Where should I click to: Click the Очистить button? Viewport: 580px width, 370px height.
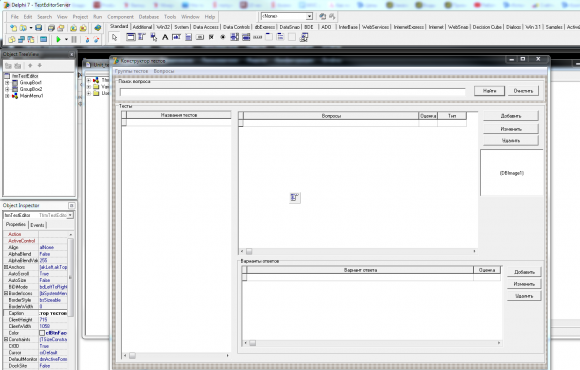tap(523, 91)
